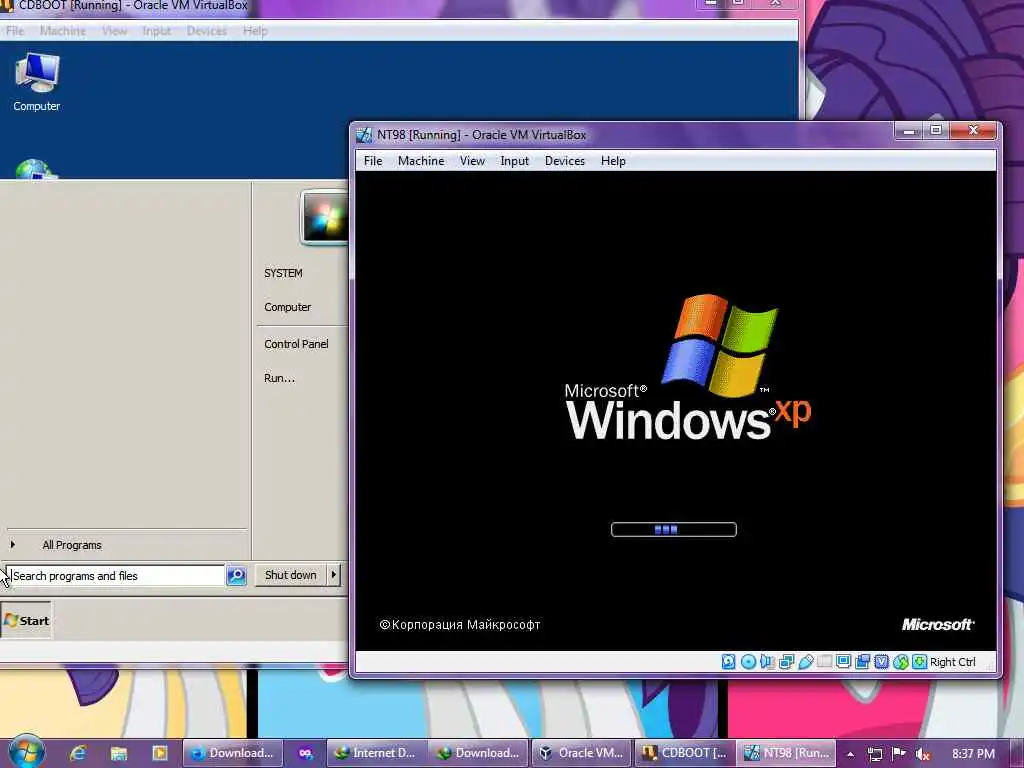Click the 8:37 PM clock
Viewport: 1024px width, 768px height.
[x=973, y=753]
